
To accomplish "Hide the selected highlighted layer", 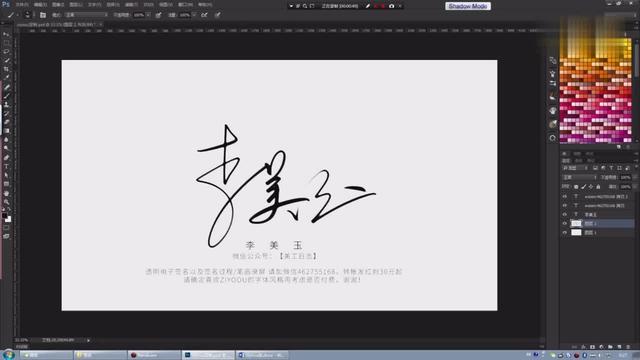I will (x=565, y=223).
